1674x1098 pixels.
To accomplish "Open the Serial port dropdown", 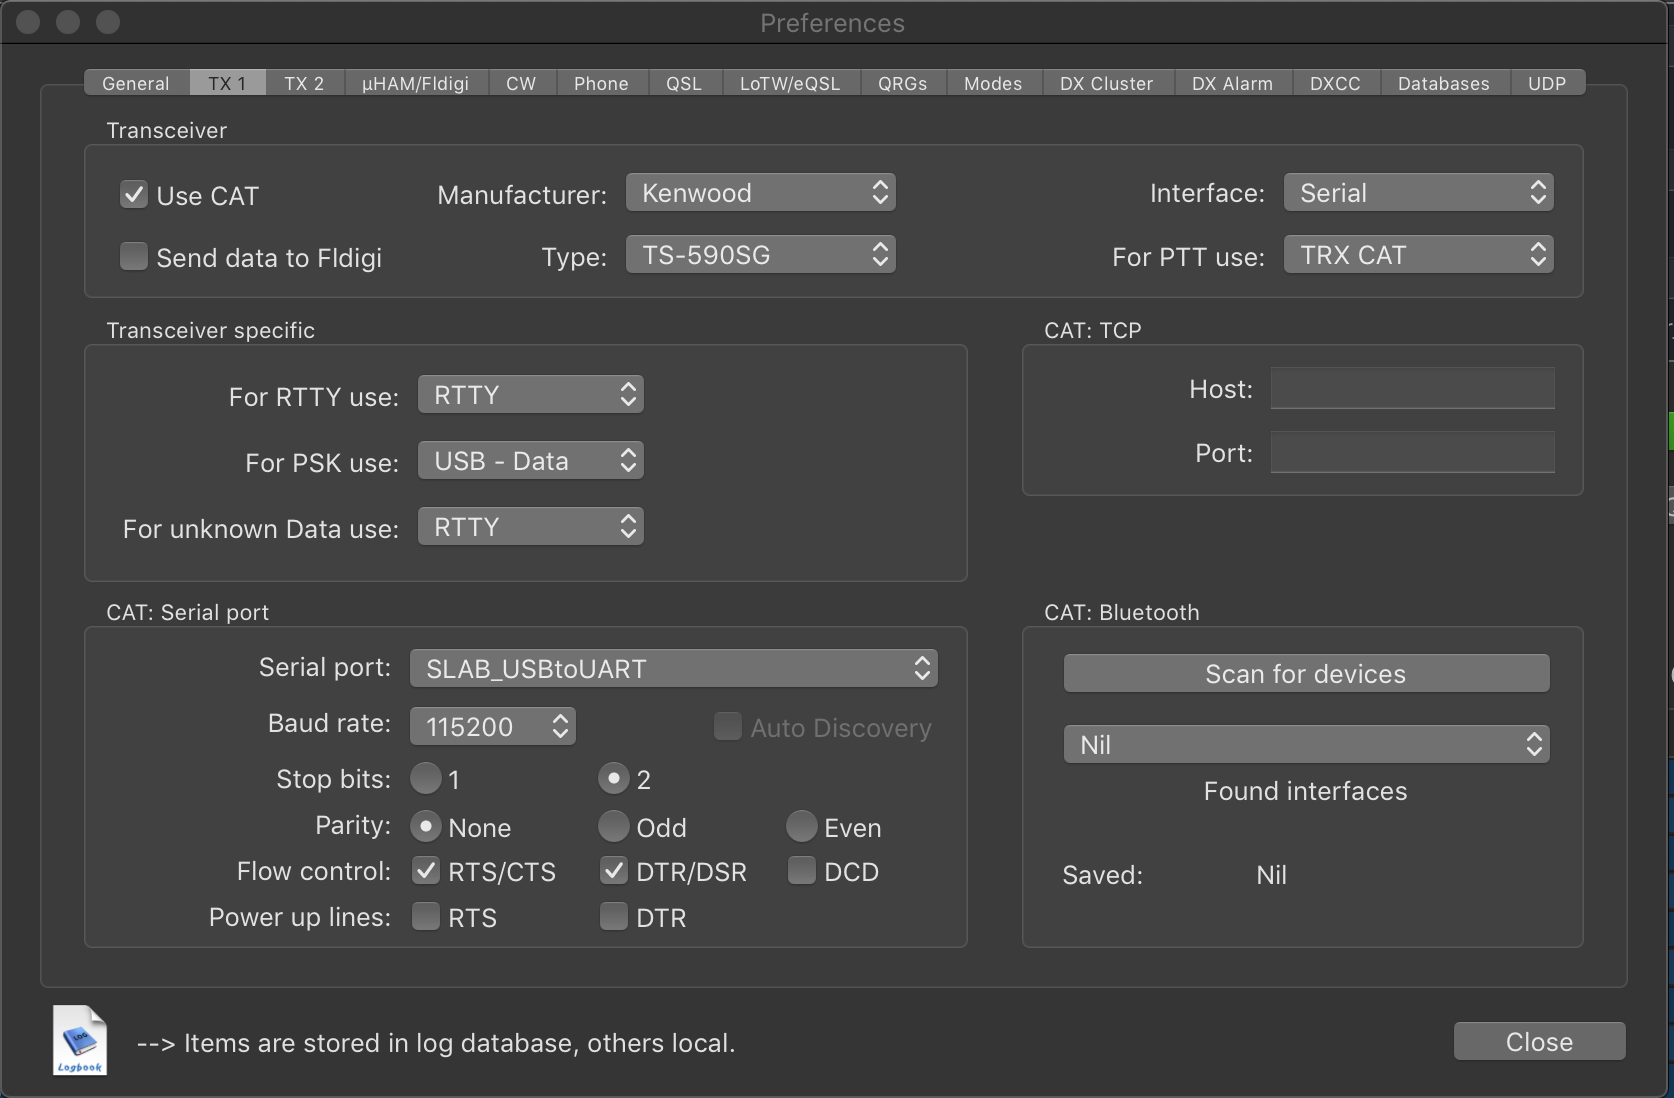I will point(673,668).
